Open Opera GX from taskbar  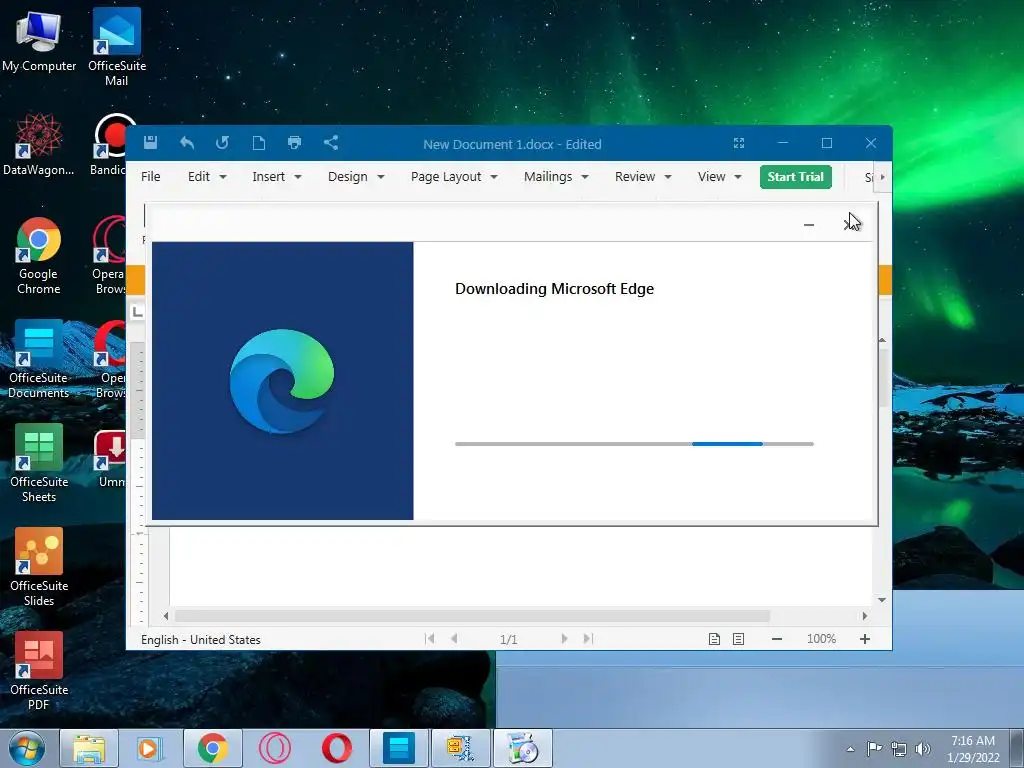point(275,748)
